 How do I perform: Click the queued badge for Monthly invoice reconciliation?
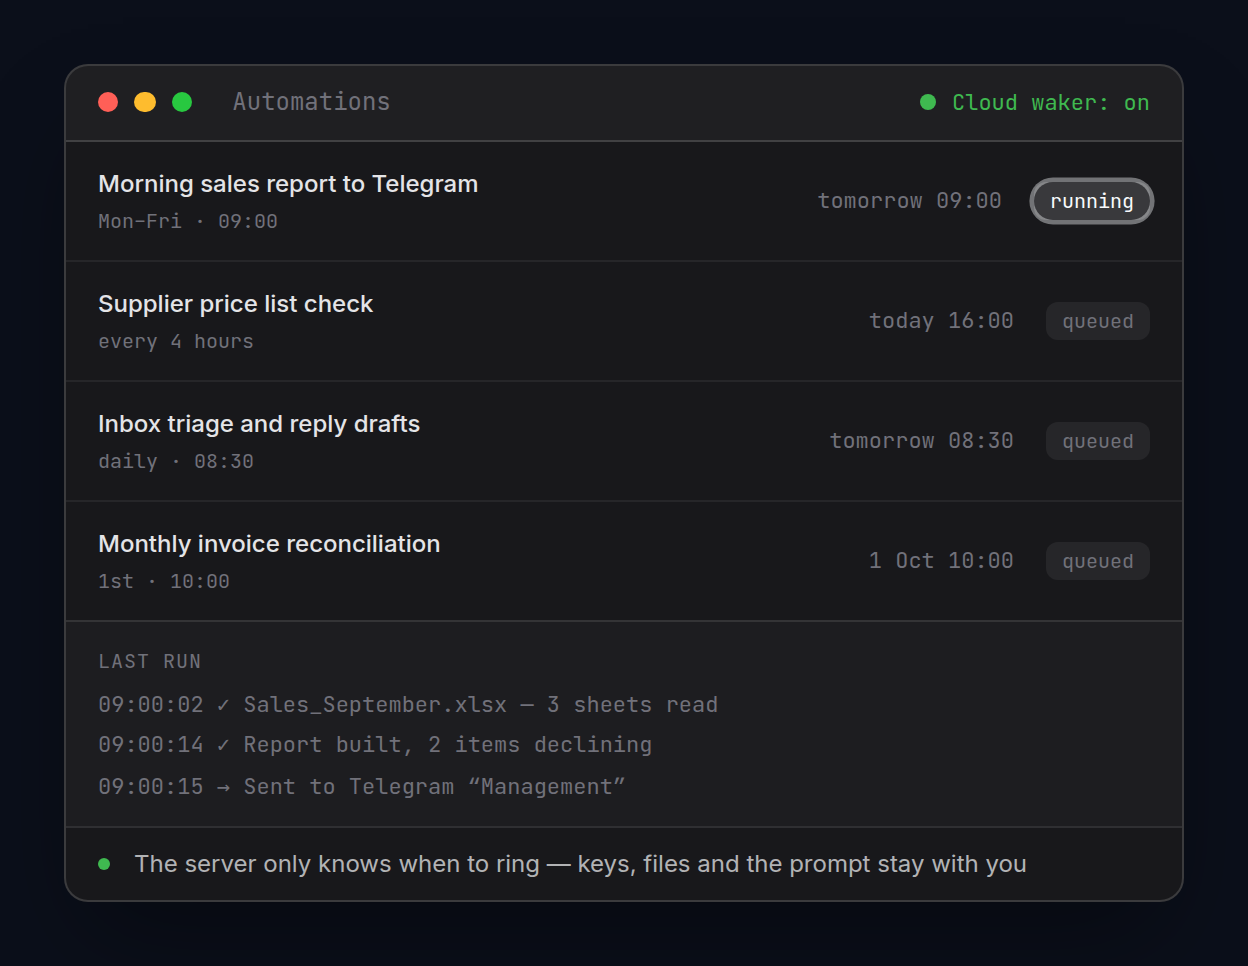tap(1098, 561)
